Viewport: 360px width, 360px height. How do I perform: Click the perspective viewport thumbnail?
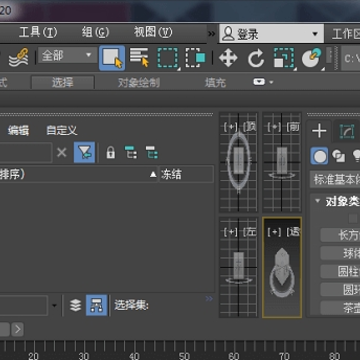(282, 267)
